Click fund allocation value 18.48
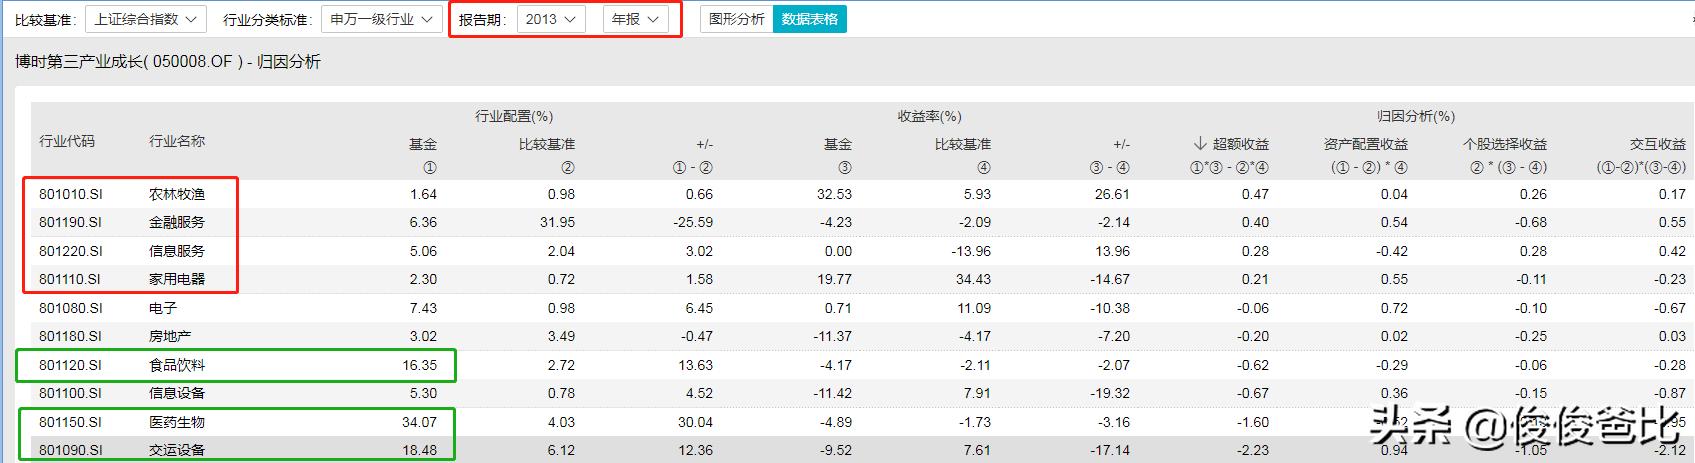This screenshot has width=1695, height=463. (x=420, y=450)
